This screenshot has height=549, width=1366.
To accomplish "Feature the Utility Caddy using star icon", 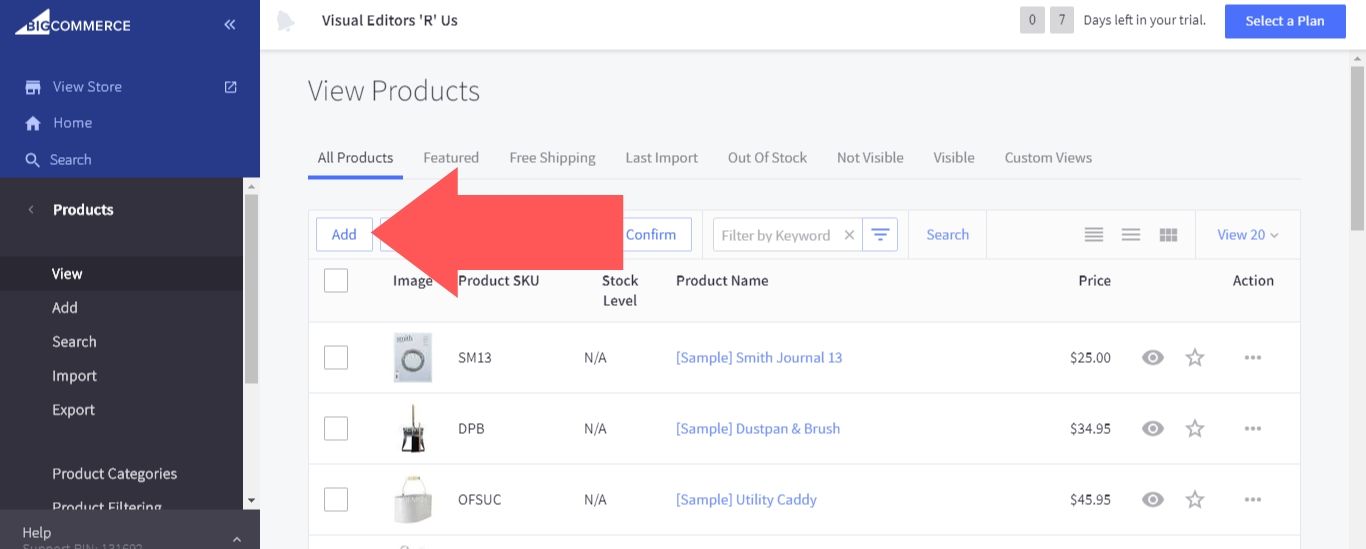I will [x=1195, y=499].
